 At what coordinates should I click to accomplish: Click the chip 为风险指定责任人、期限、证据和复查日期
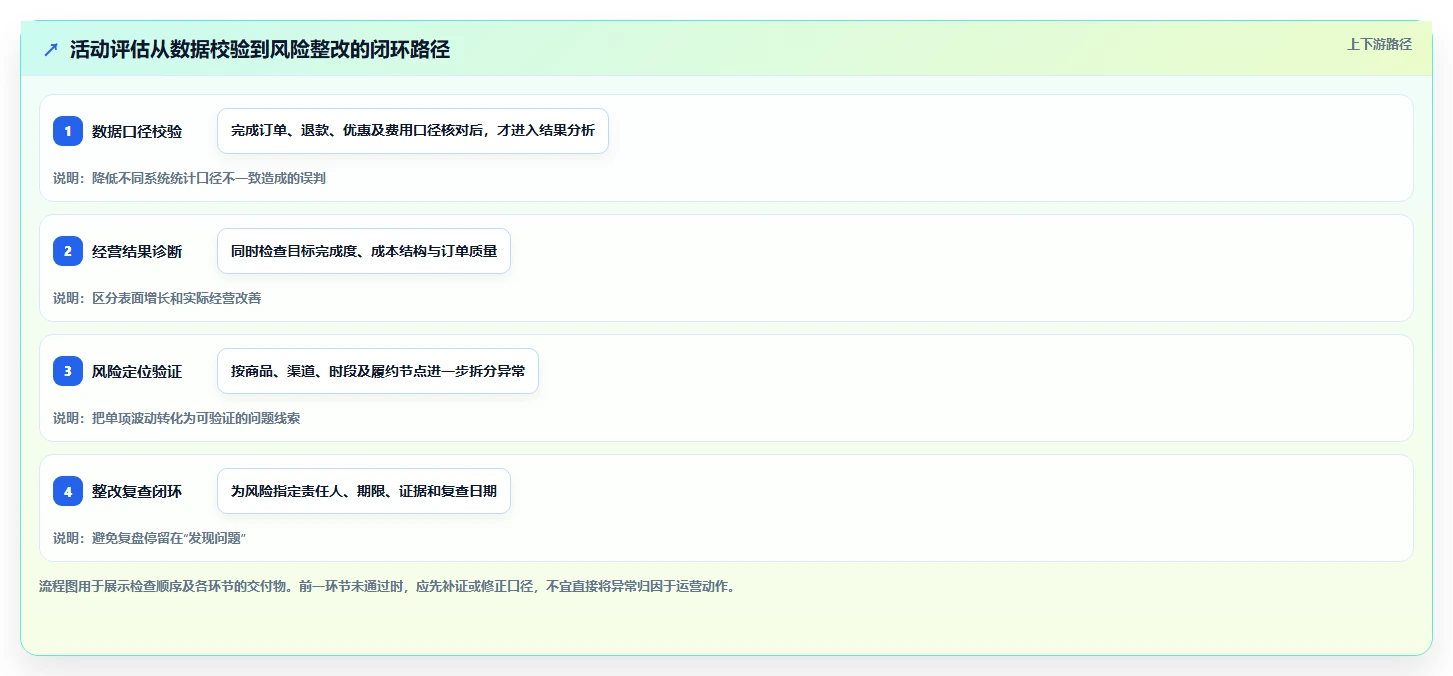[x=364, y=491]
